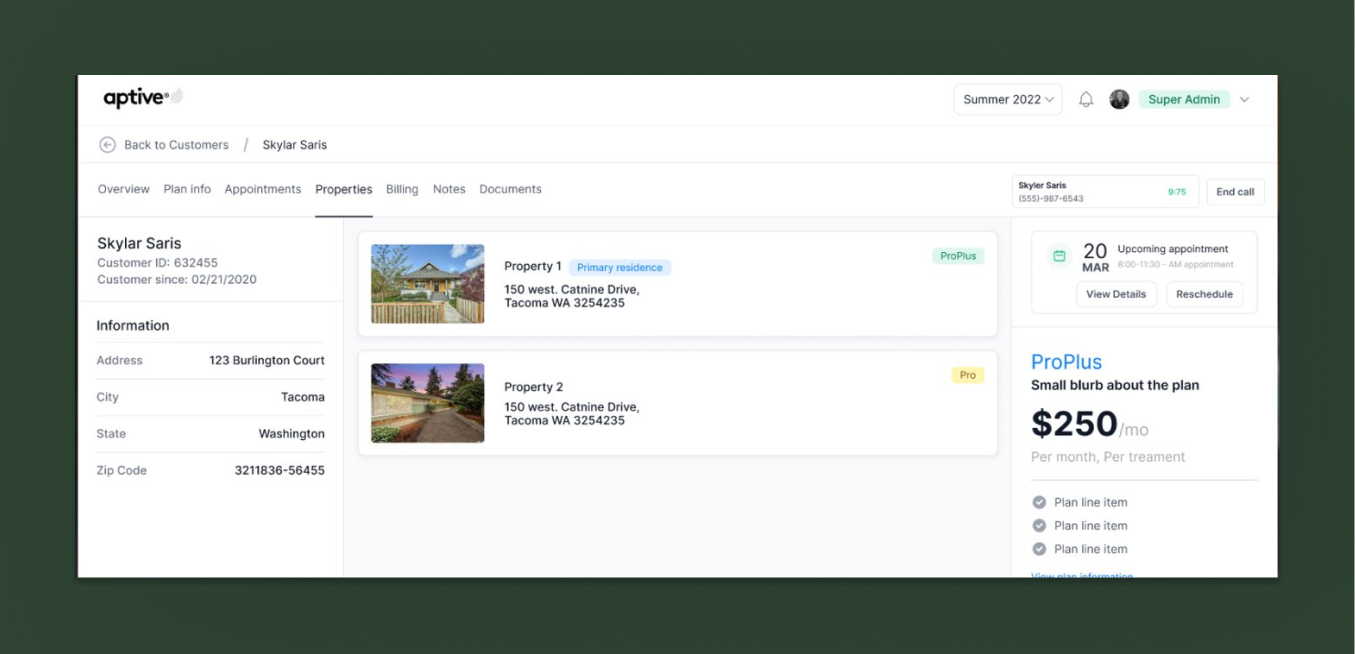Click the phone number (555)-987-6543
This screenshot has width=1355, height=654.
tap(1051, 198)
